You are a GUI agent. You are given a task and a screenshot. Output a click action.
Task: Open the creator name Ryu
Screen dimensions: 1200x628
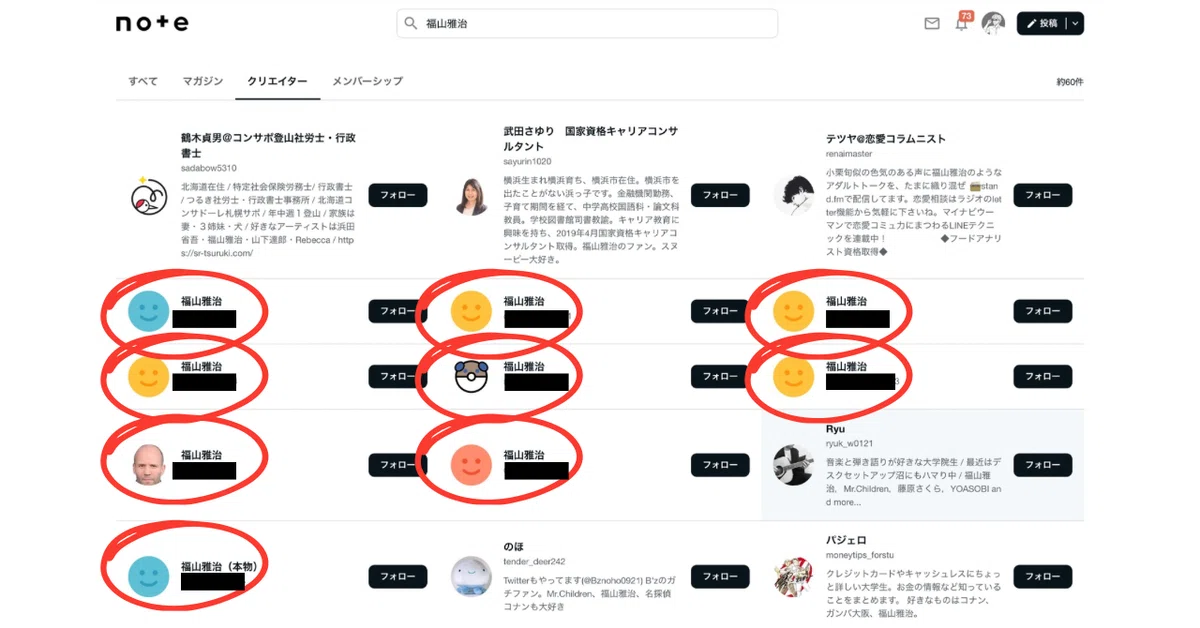(835, 429)
